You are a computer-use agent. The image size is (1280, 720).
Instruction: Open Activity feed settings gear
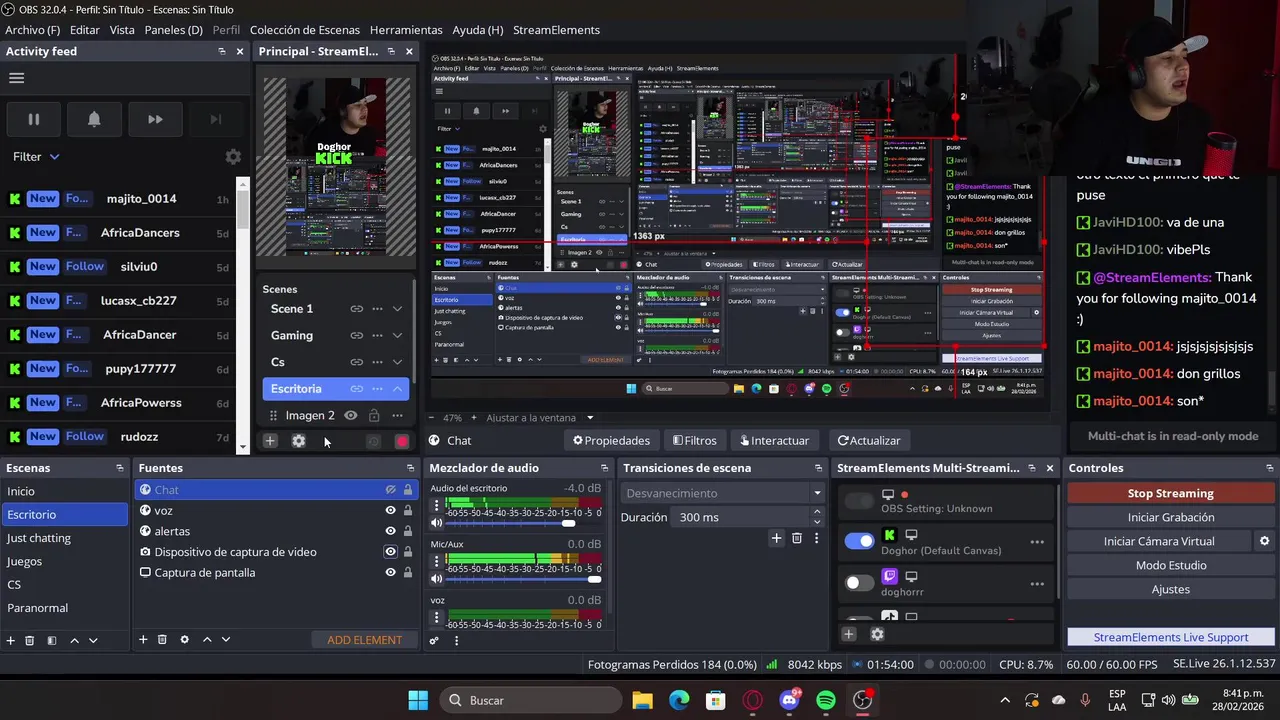[233, 157]
